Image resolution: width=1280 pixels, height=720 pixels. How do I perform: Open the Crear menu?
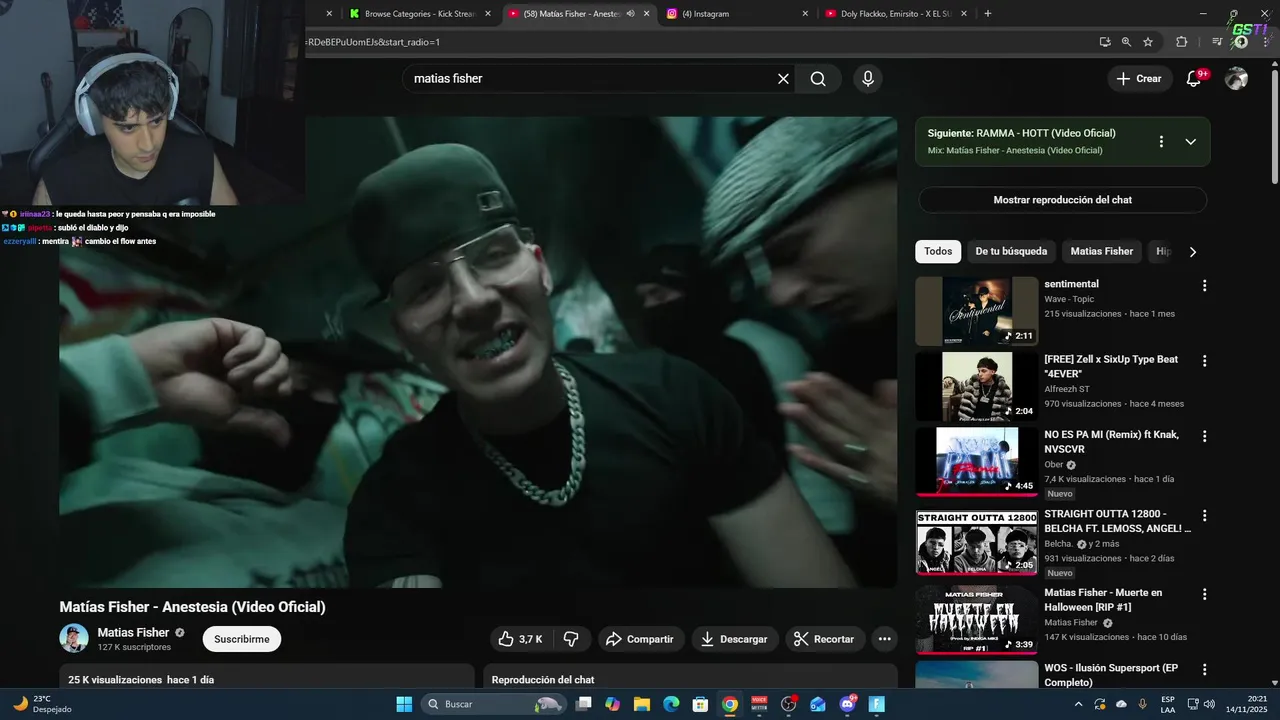point(1139,79)
